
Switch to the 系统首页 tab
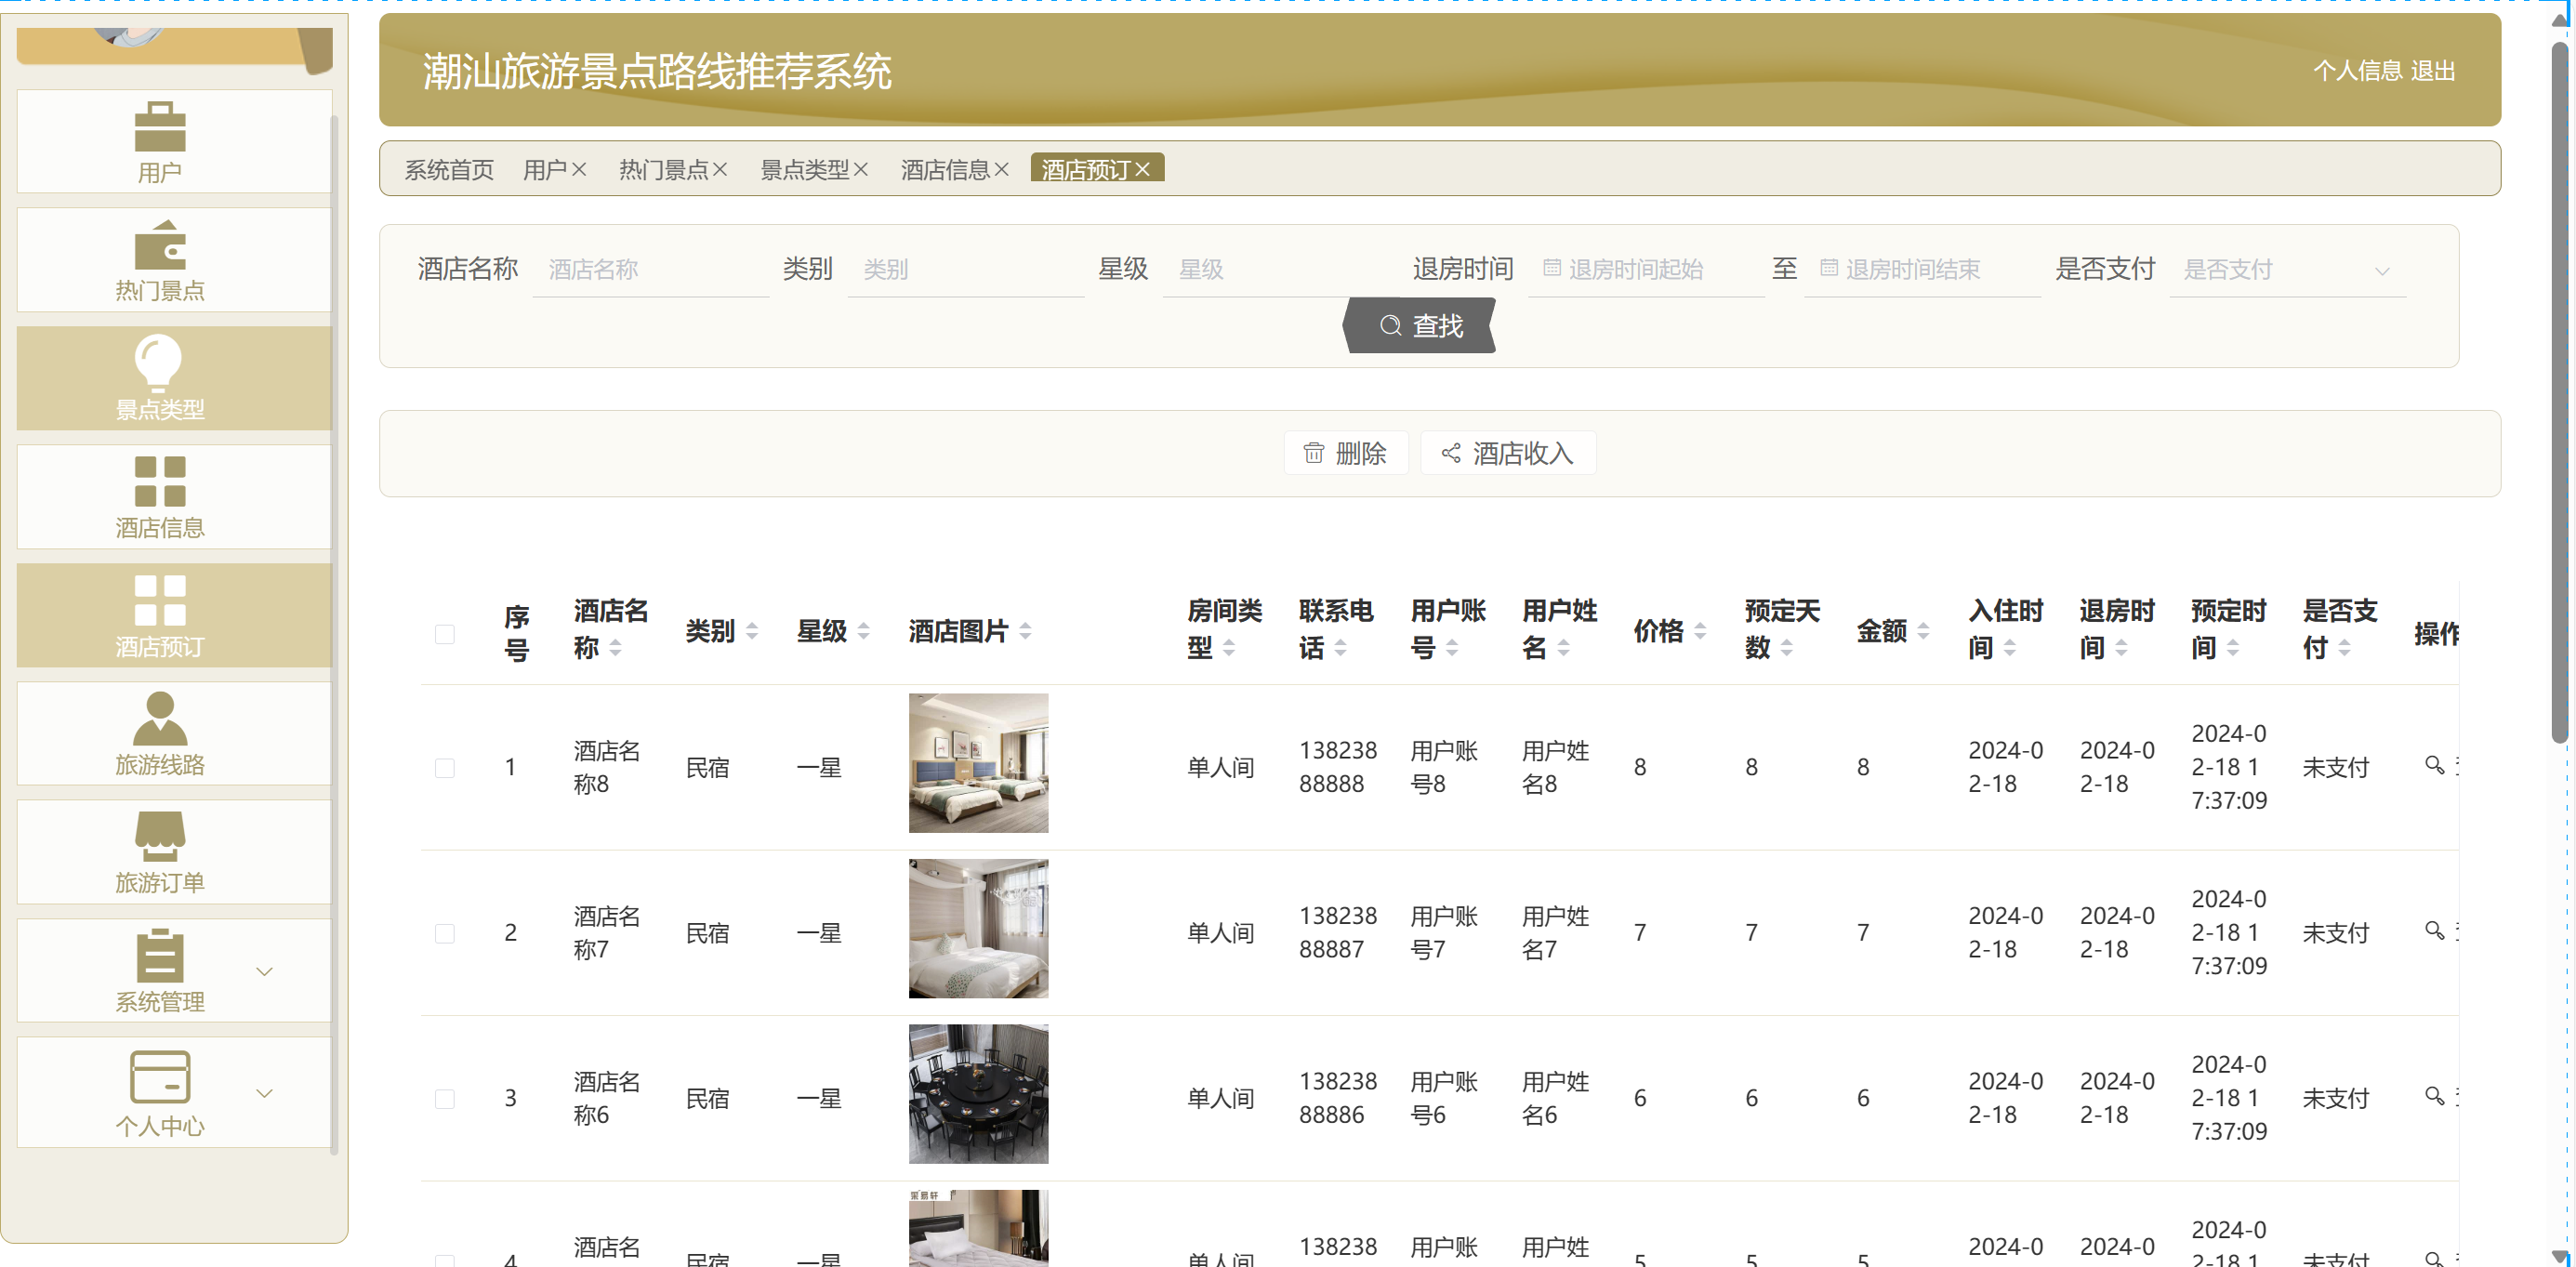449,170
